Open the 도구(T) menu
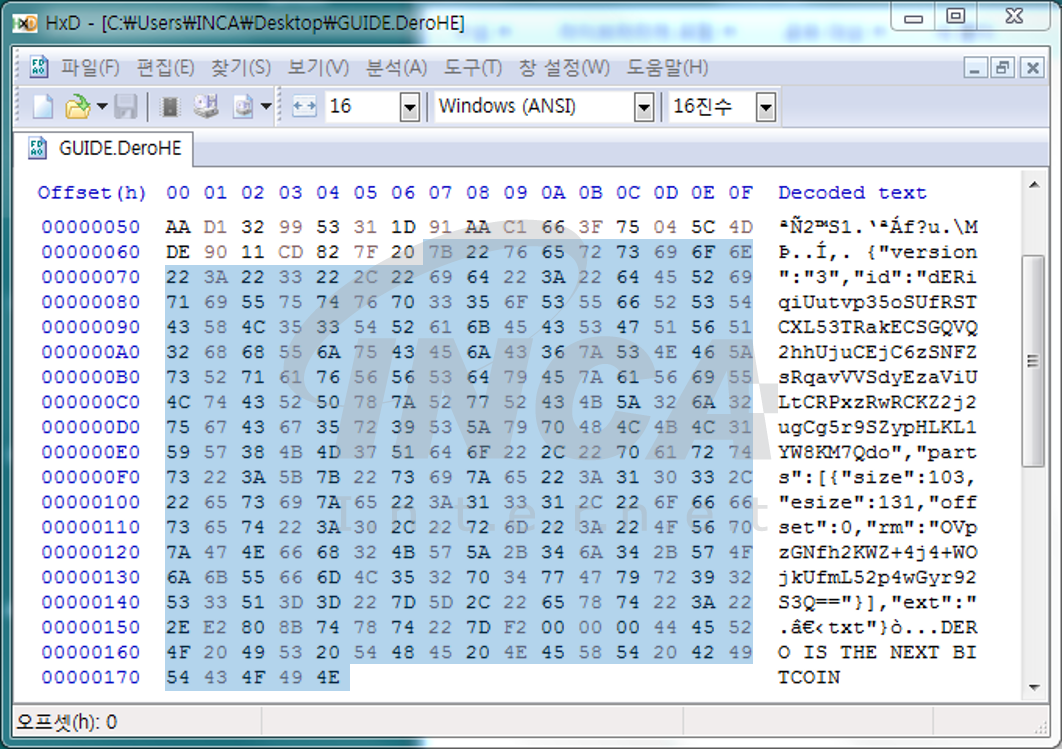Screen dimensions: 1062x749 click(473, 68)
